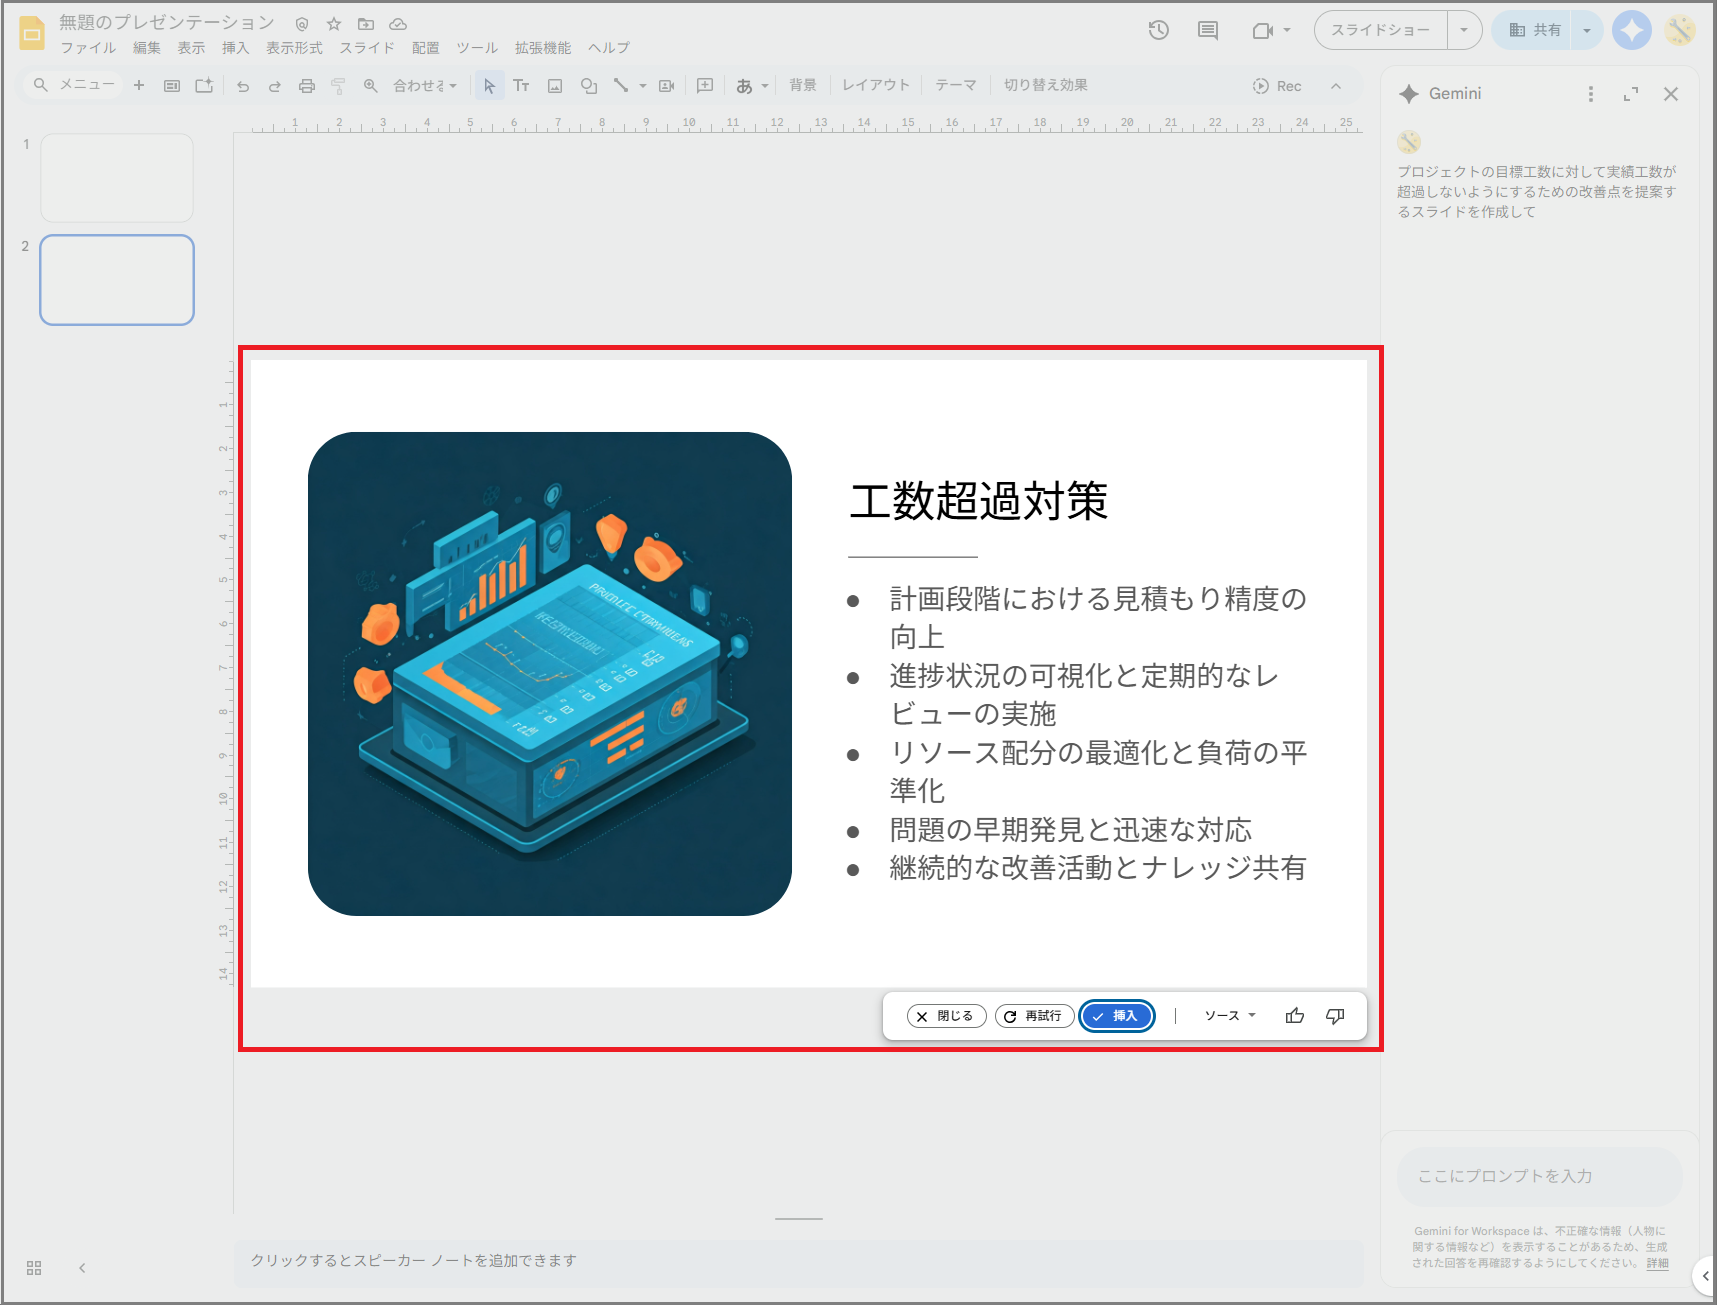This screenshot has width=1717, height=1305.
Task: Click the レイアウト toolbar button
Action: [876, 86]
